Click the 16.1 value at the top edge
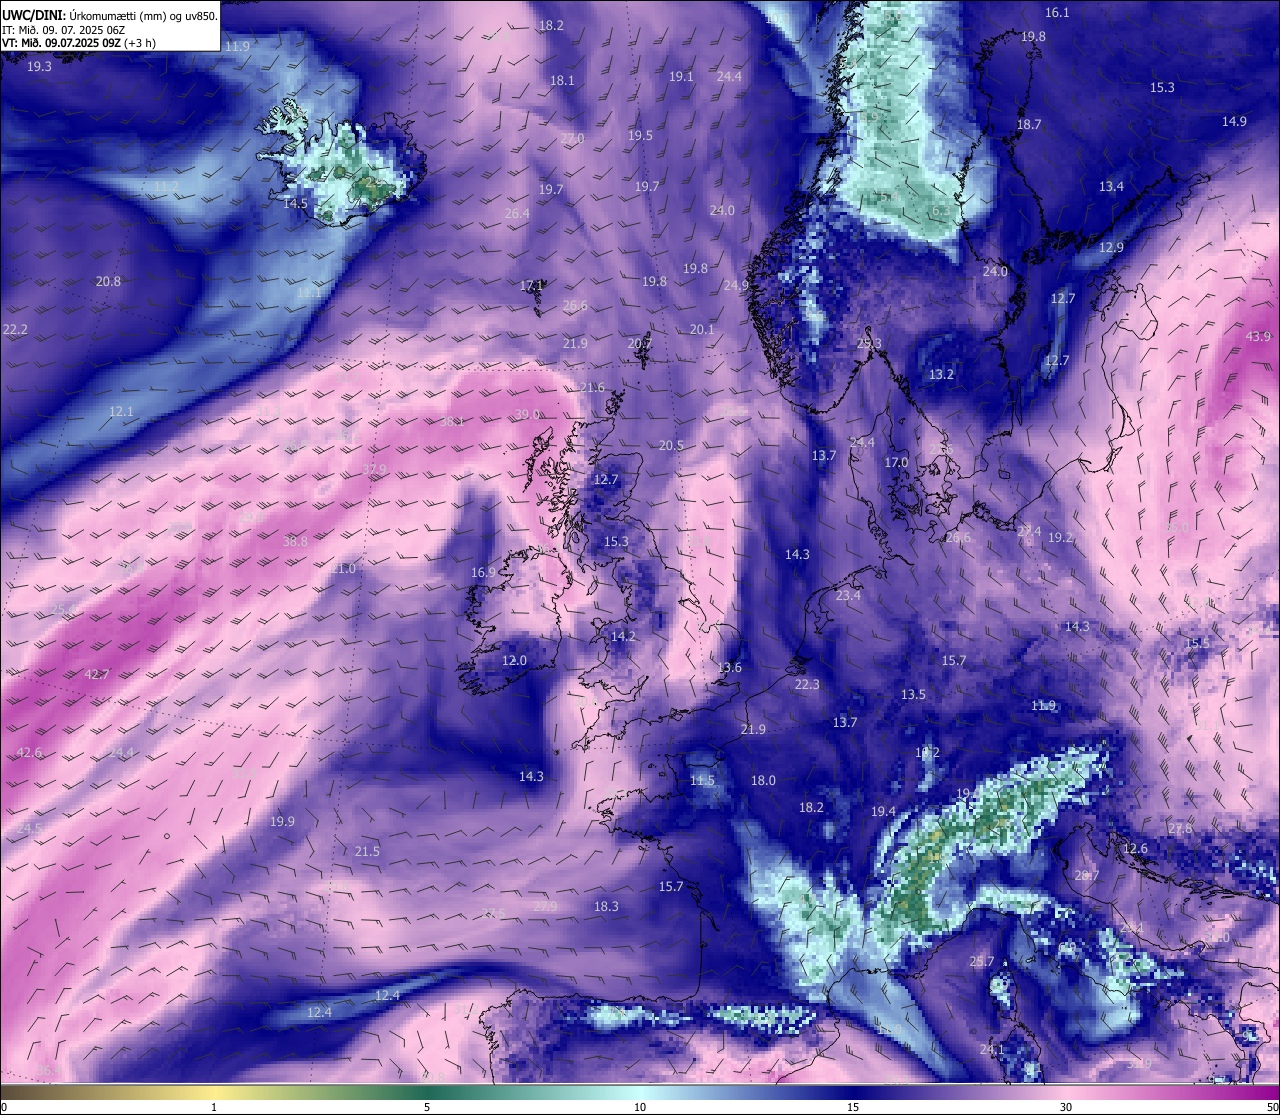The image size is (1280, 1115). click(1057, 13)
